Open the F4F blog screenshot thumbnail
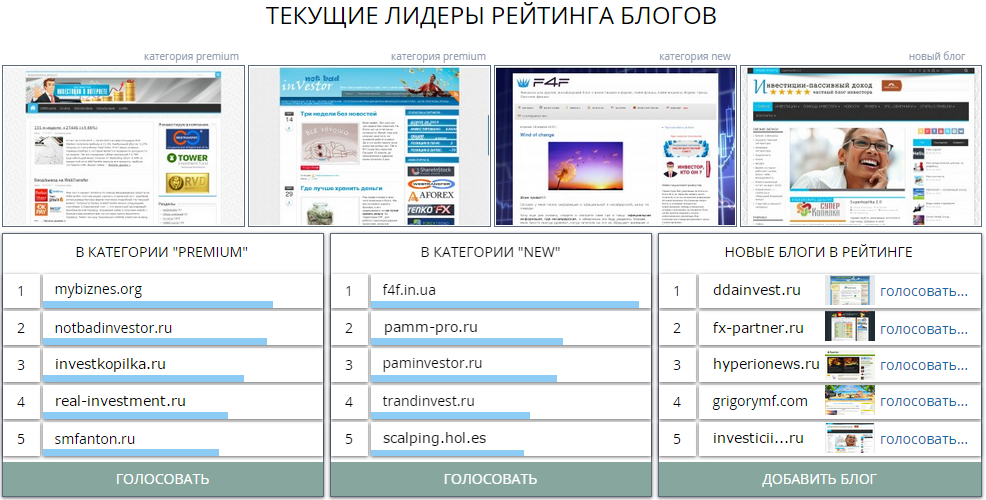Image resolution: width=986 pixels, height=500 pixels. click(x=615, y=146)
